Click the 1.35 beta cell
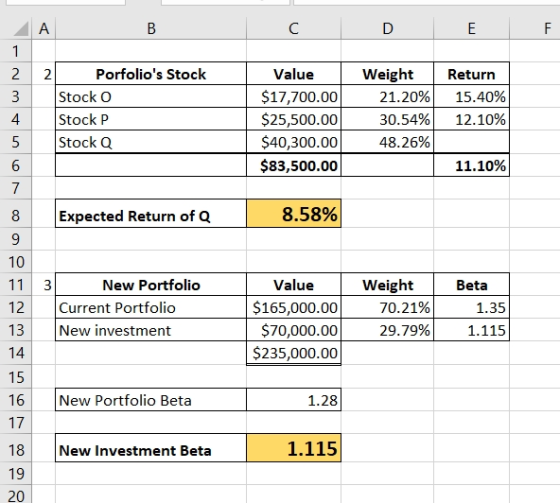The width and height of the screenshot is (560, 503). pos(471,307)
